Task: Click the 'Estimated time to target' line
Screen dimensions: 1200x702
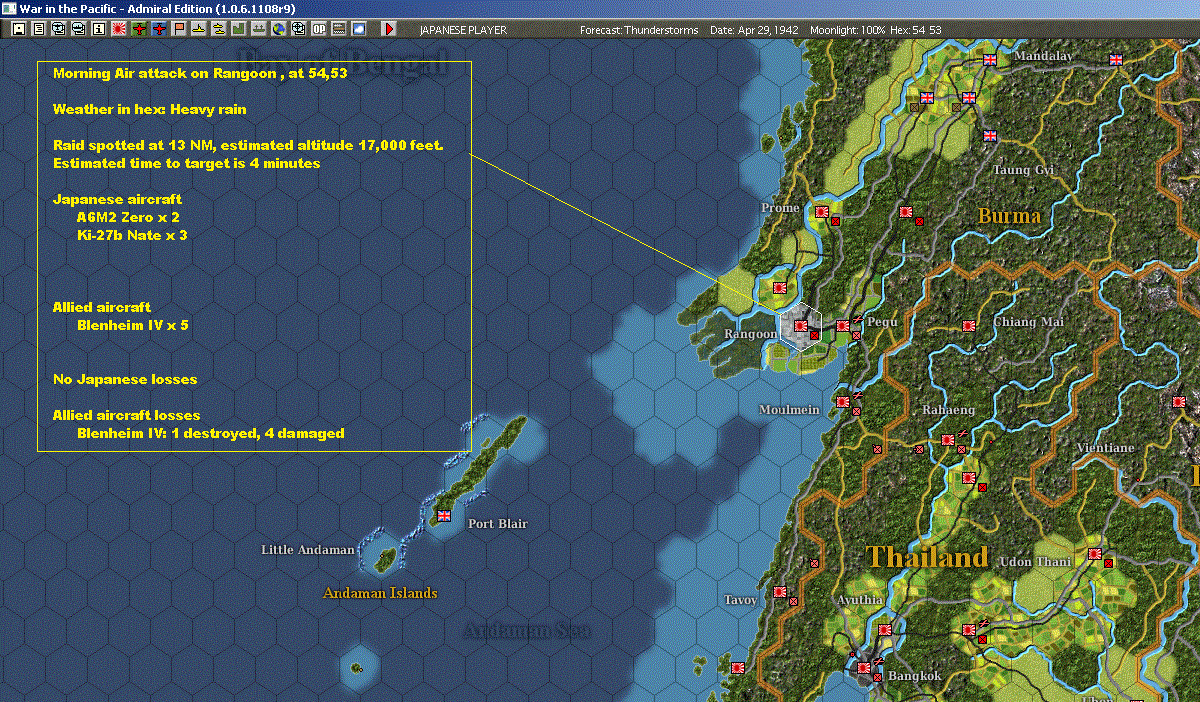Action: tap(186, 163)
